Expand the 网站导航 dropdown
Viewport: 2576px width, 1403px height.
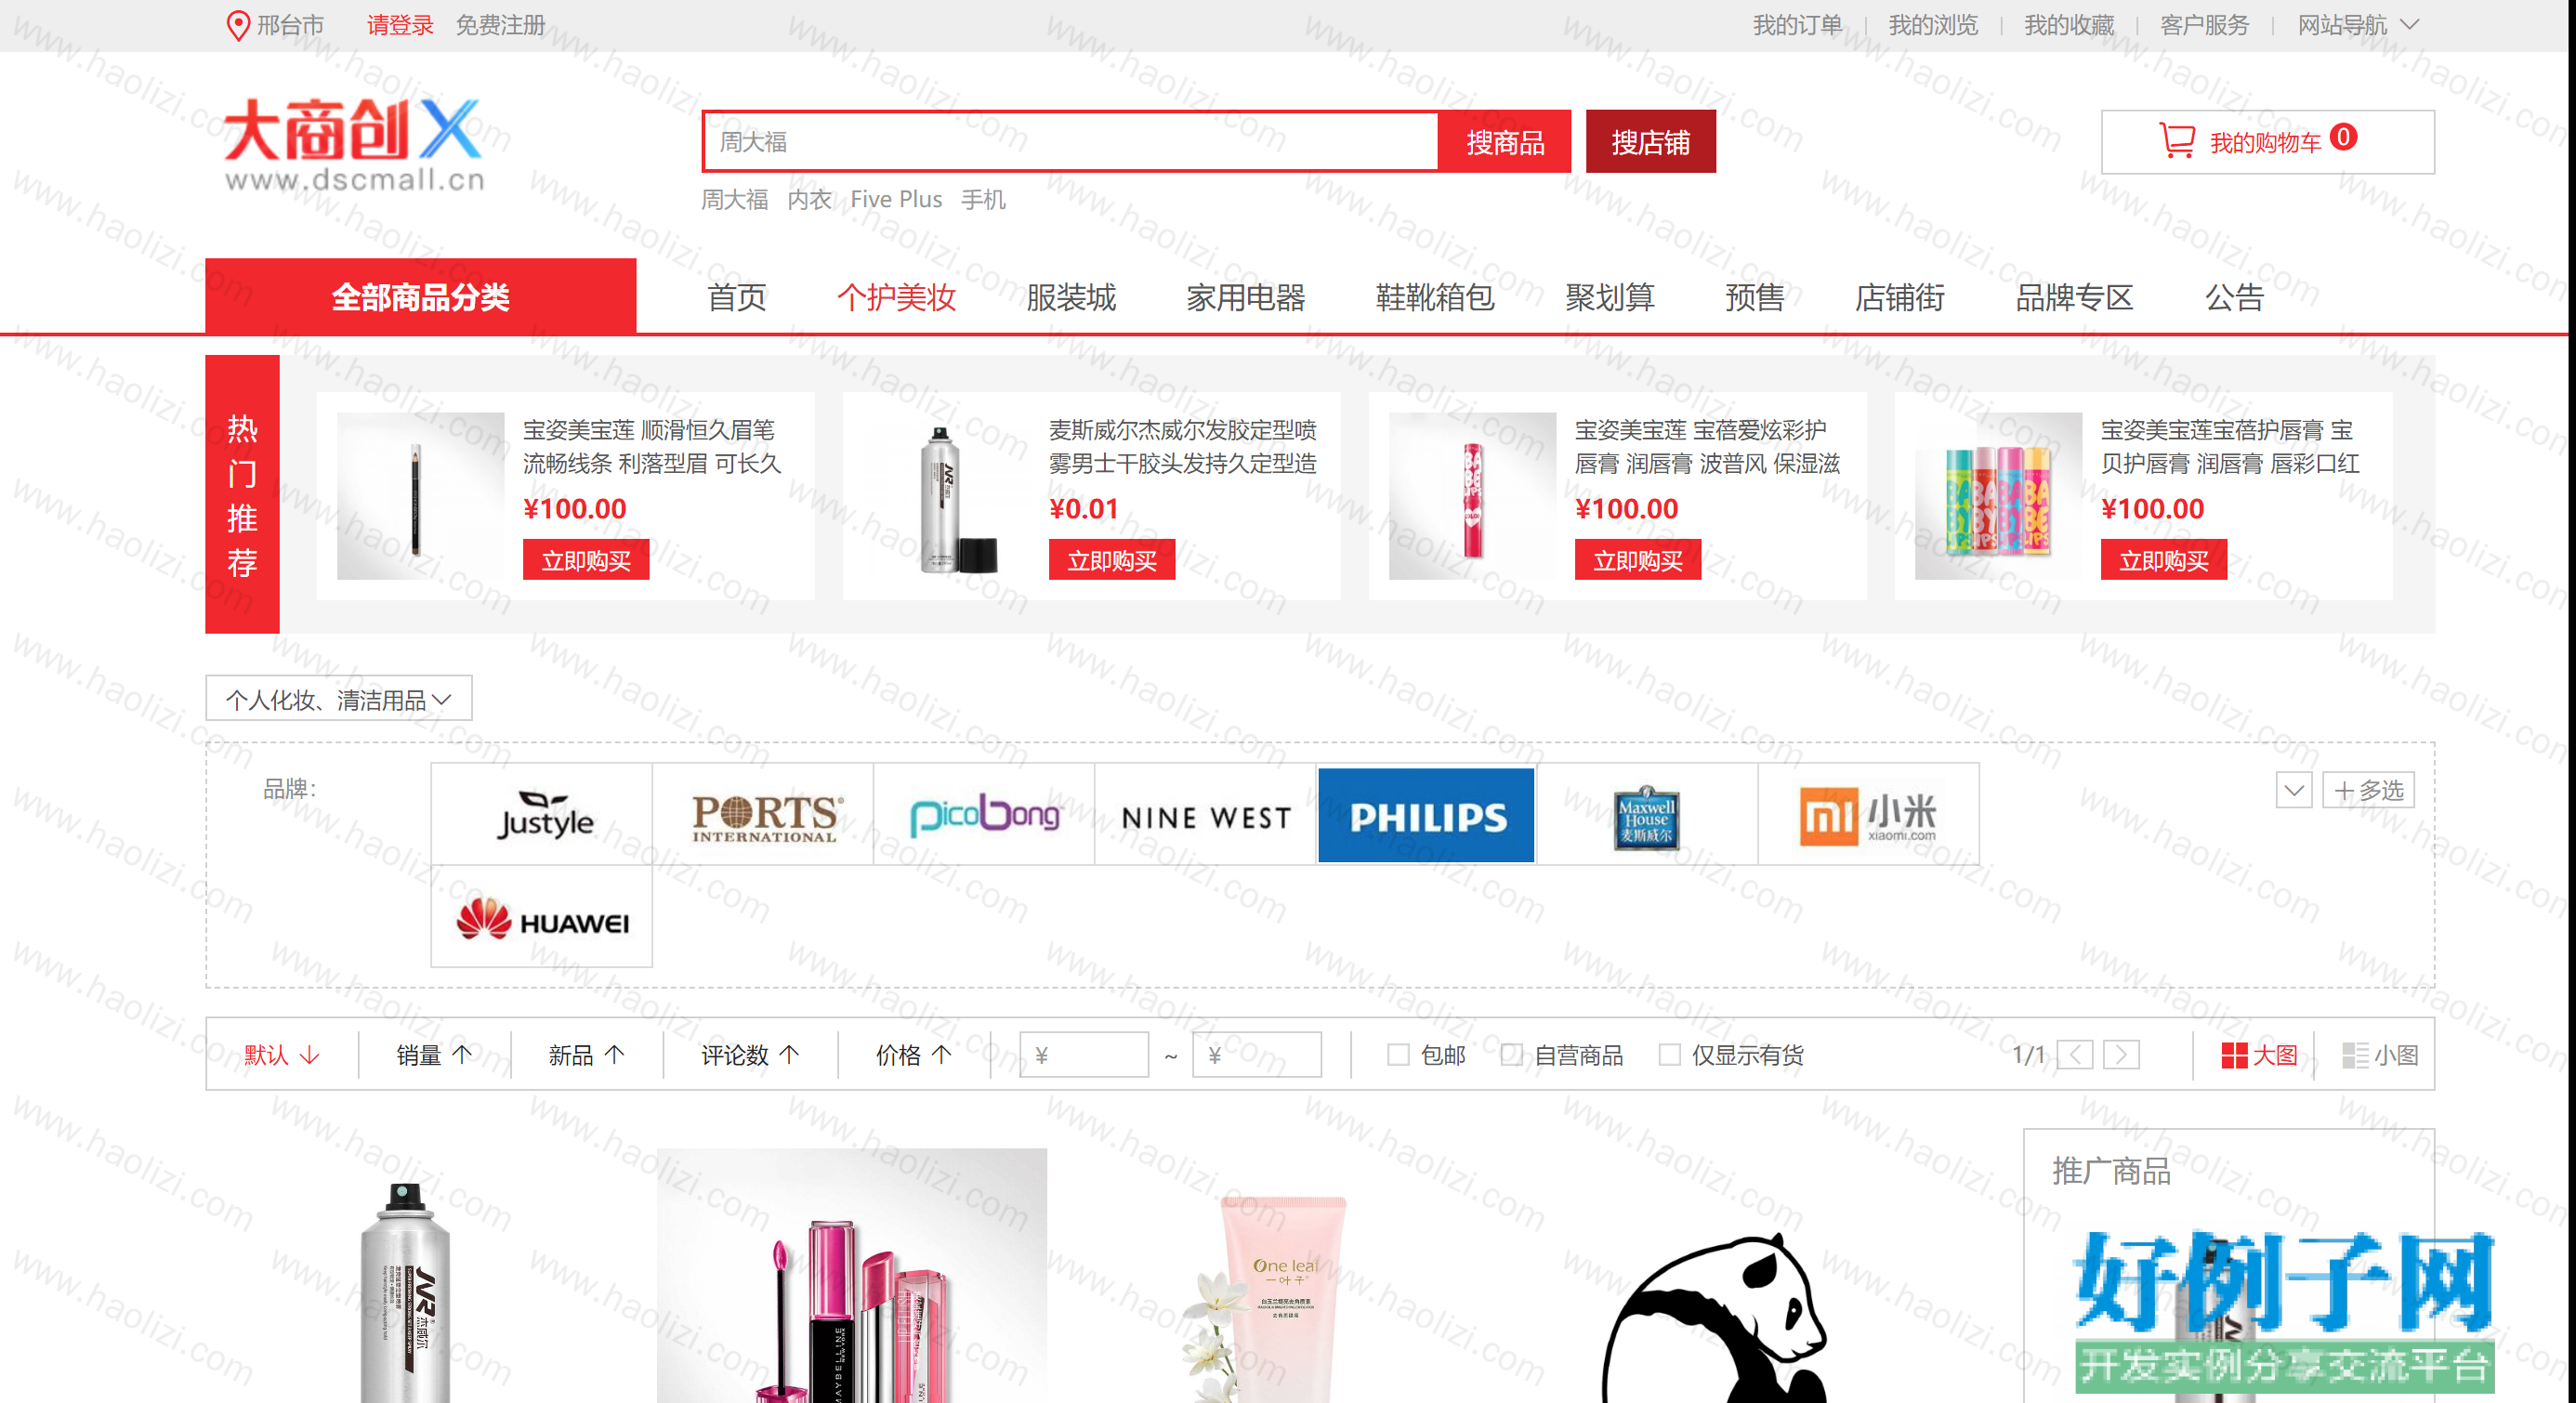point(2357,25)
